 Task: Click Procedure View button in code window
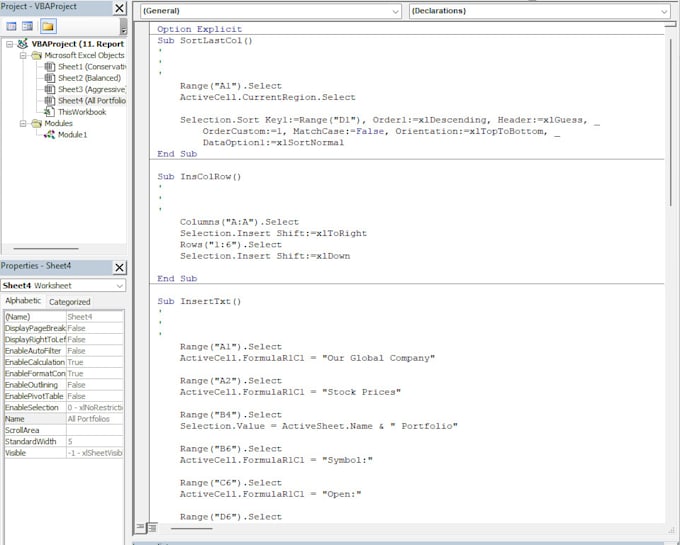point(140,528)
